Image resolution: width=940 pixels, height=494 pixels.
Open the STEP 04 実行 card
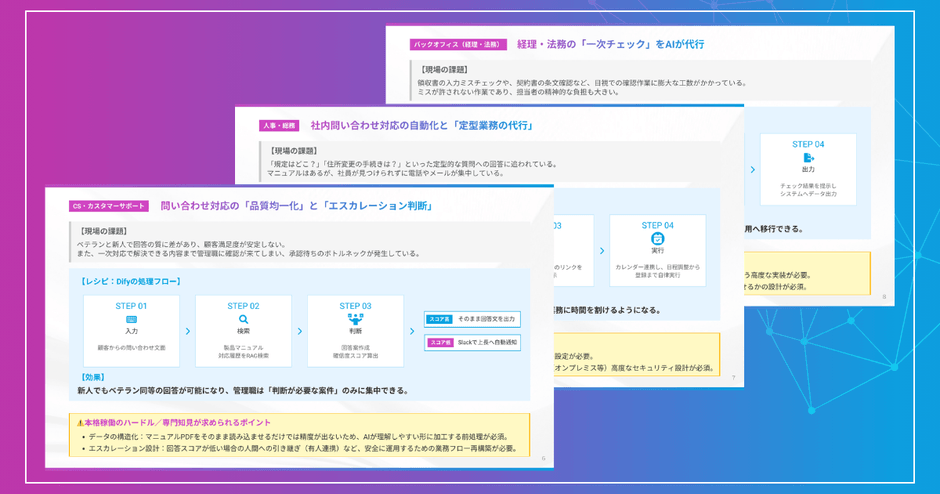[658, 251]
